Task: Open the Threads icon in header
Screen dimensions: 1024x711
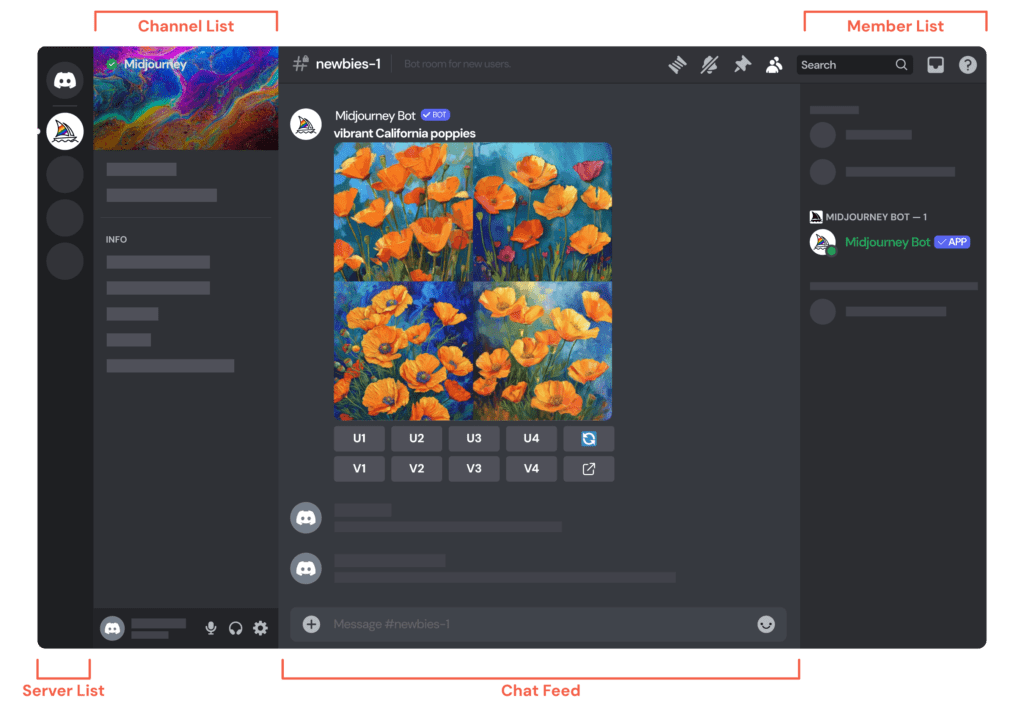Action: coord(678,65)
